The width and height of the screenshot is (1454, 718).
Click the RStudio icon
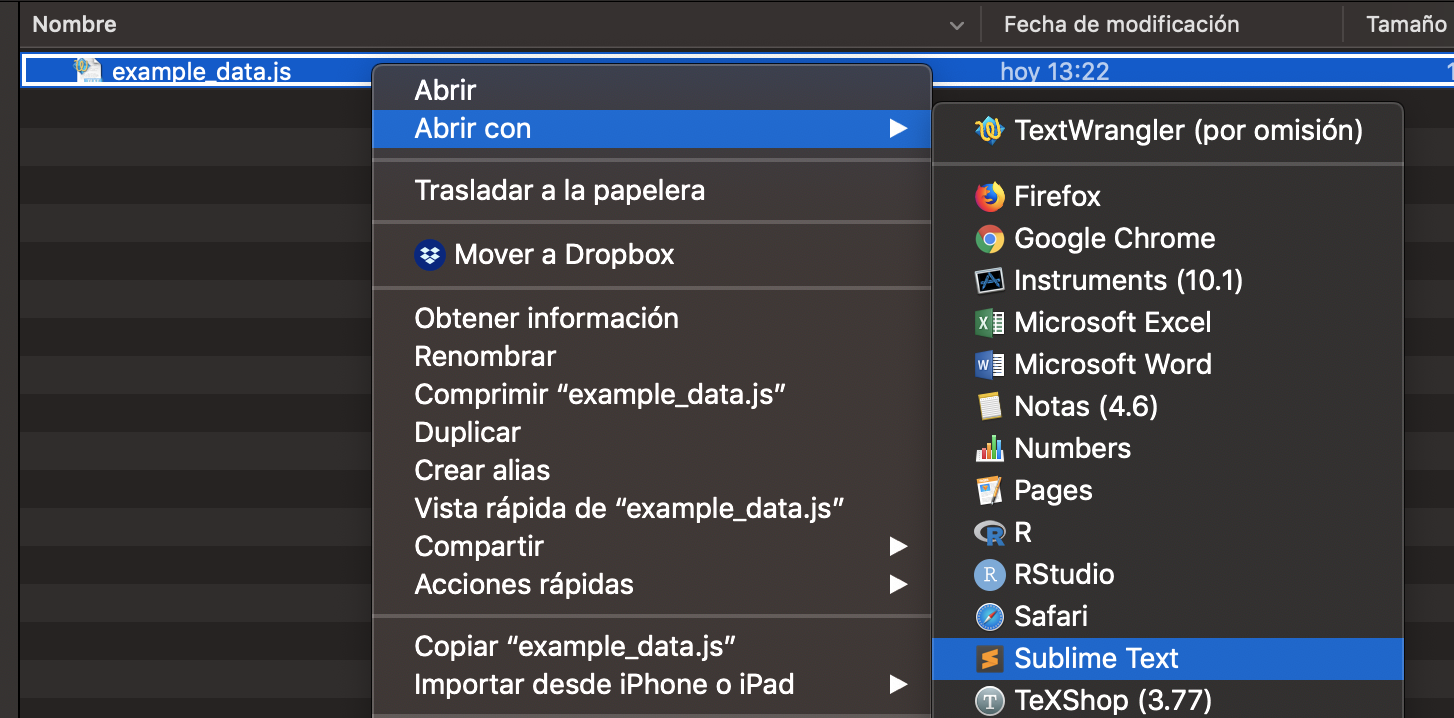pyautogui.click(x=989, y=575)
